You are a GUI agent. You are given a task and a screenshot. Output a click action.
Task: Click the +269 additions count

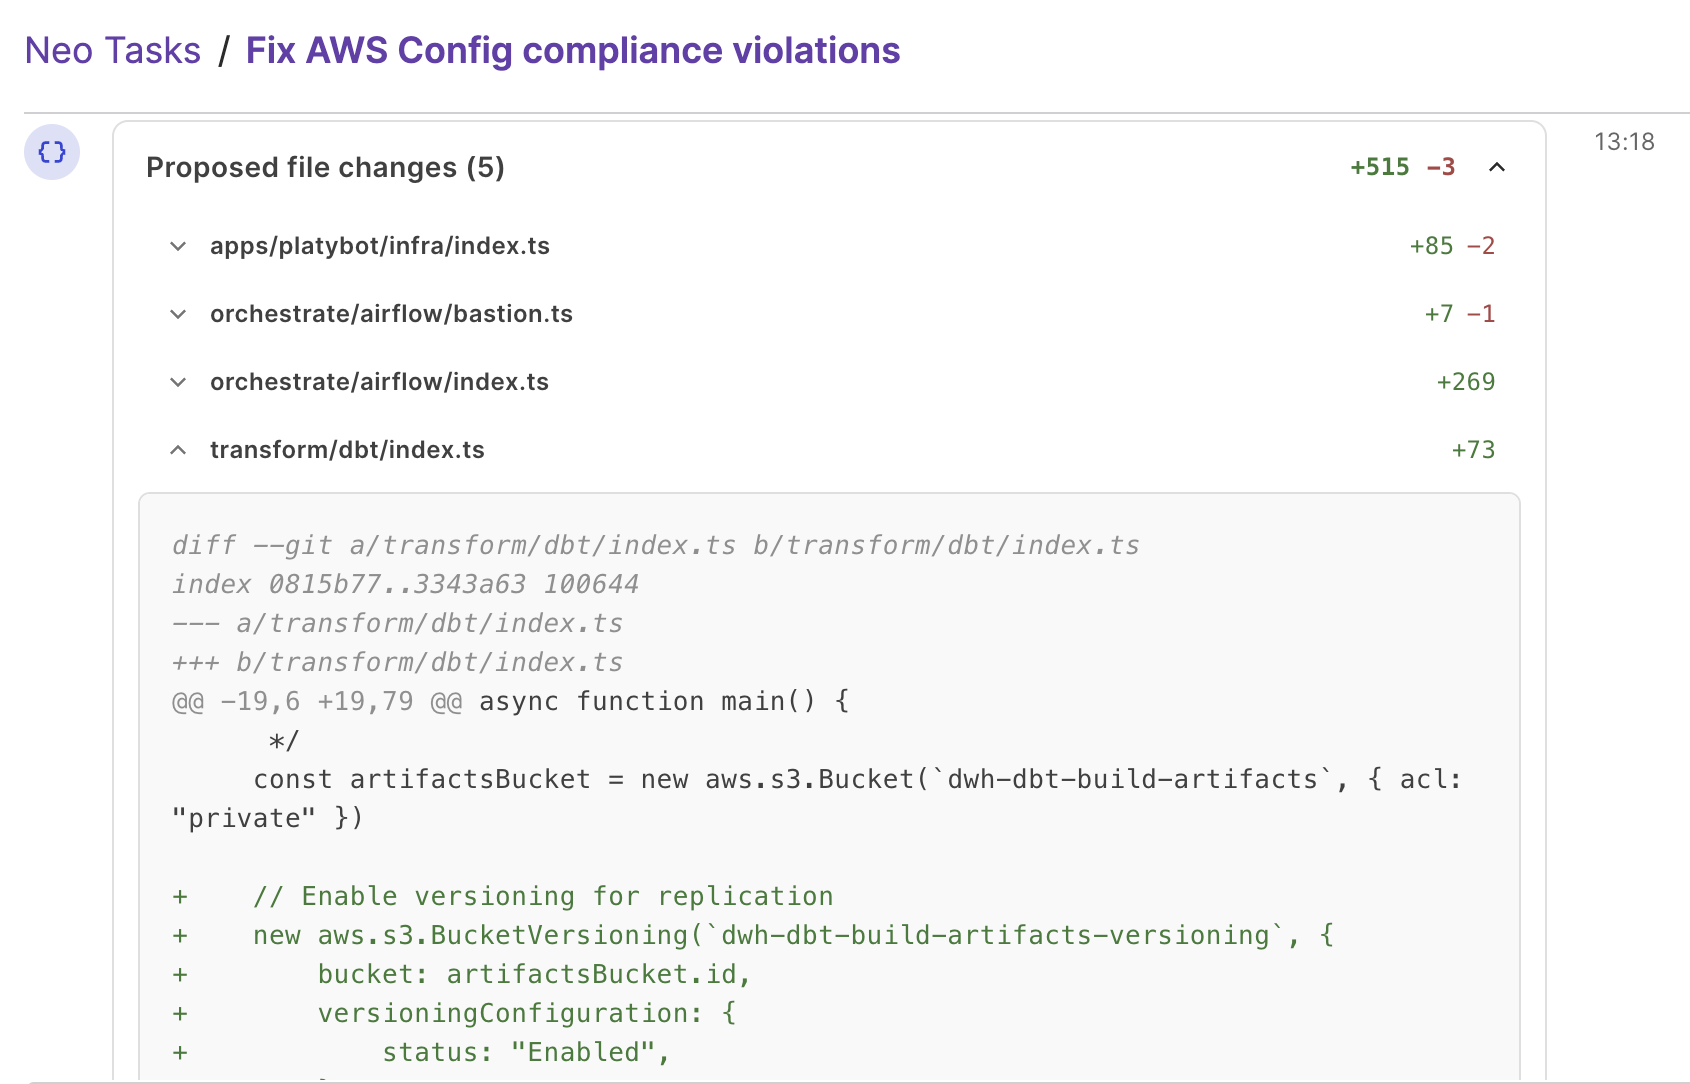1465,382
